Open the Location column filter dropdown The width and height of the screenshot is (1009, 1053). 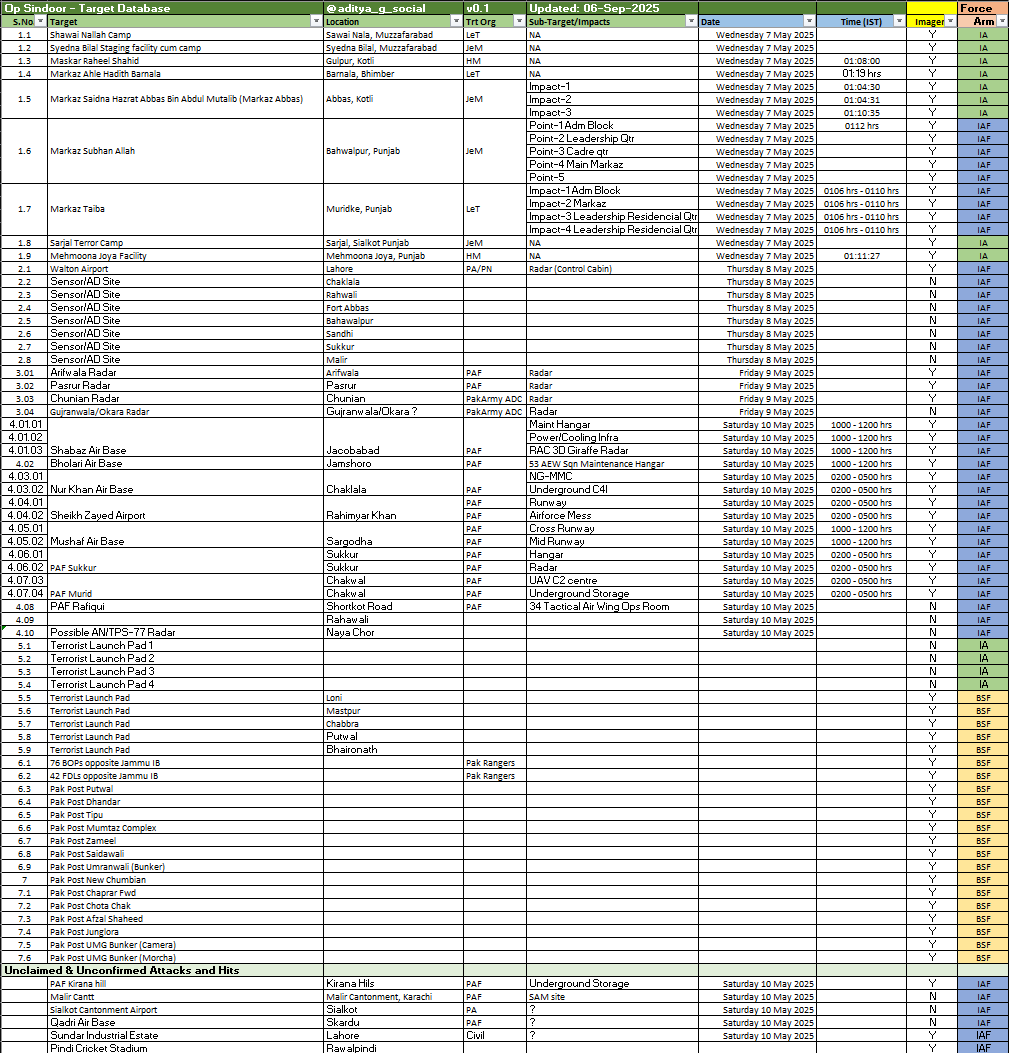click(456, 21)
